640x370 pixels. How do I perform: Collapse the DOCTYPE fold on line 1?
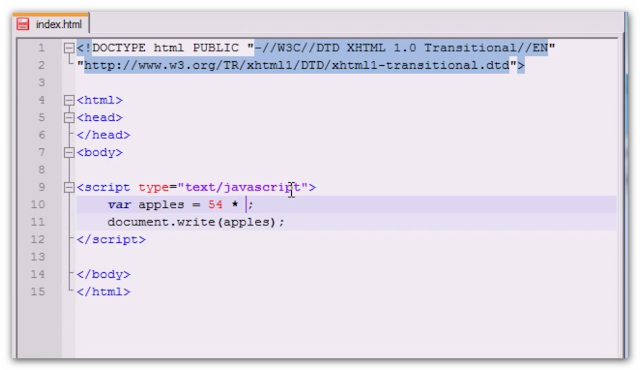coord(69,48)
